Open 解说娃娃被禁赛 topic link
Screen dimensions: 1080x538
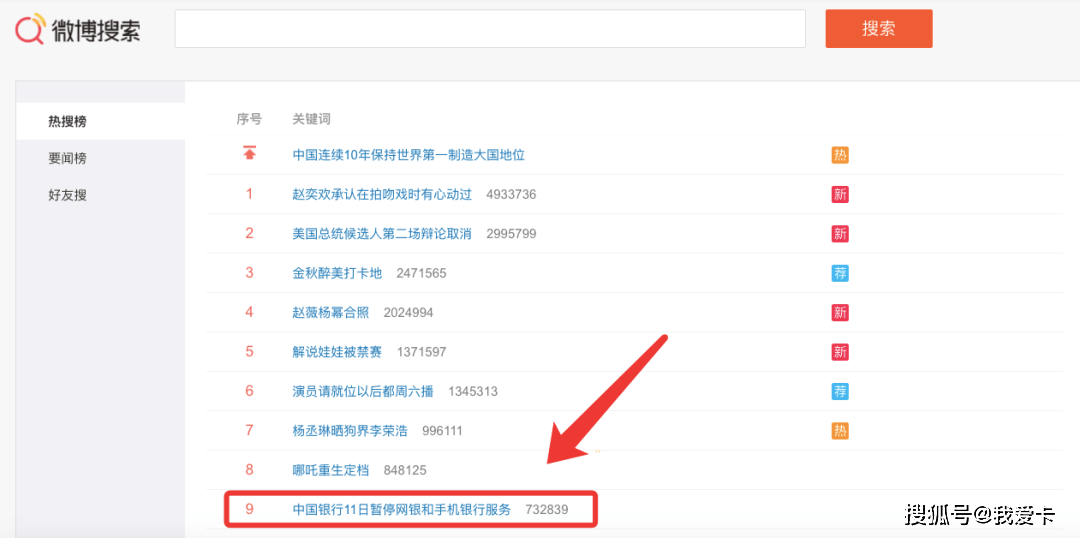(x=337, y=352)
